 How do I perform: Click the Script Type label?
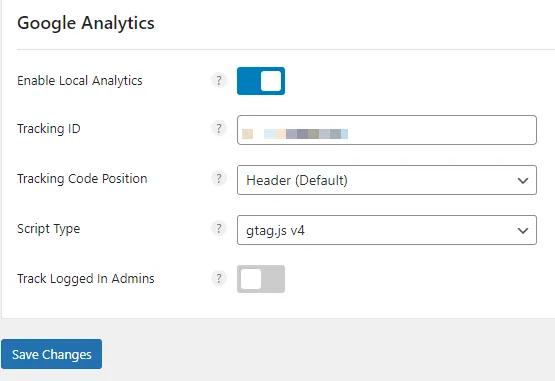(48, 229)
